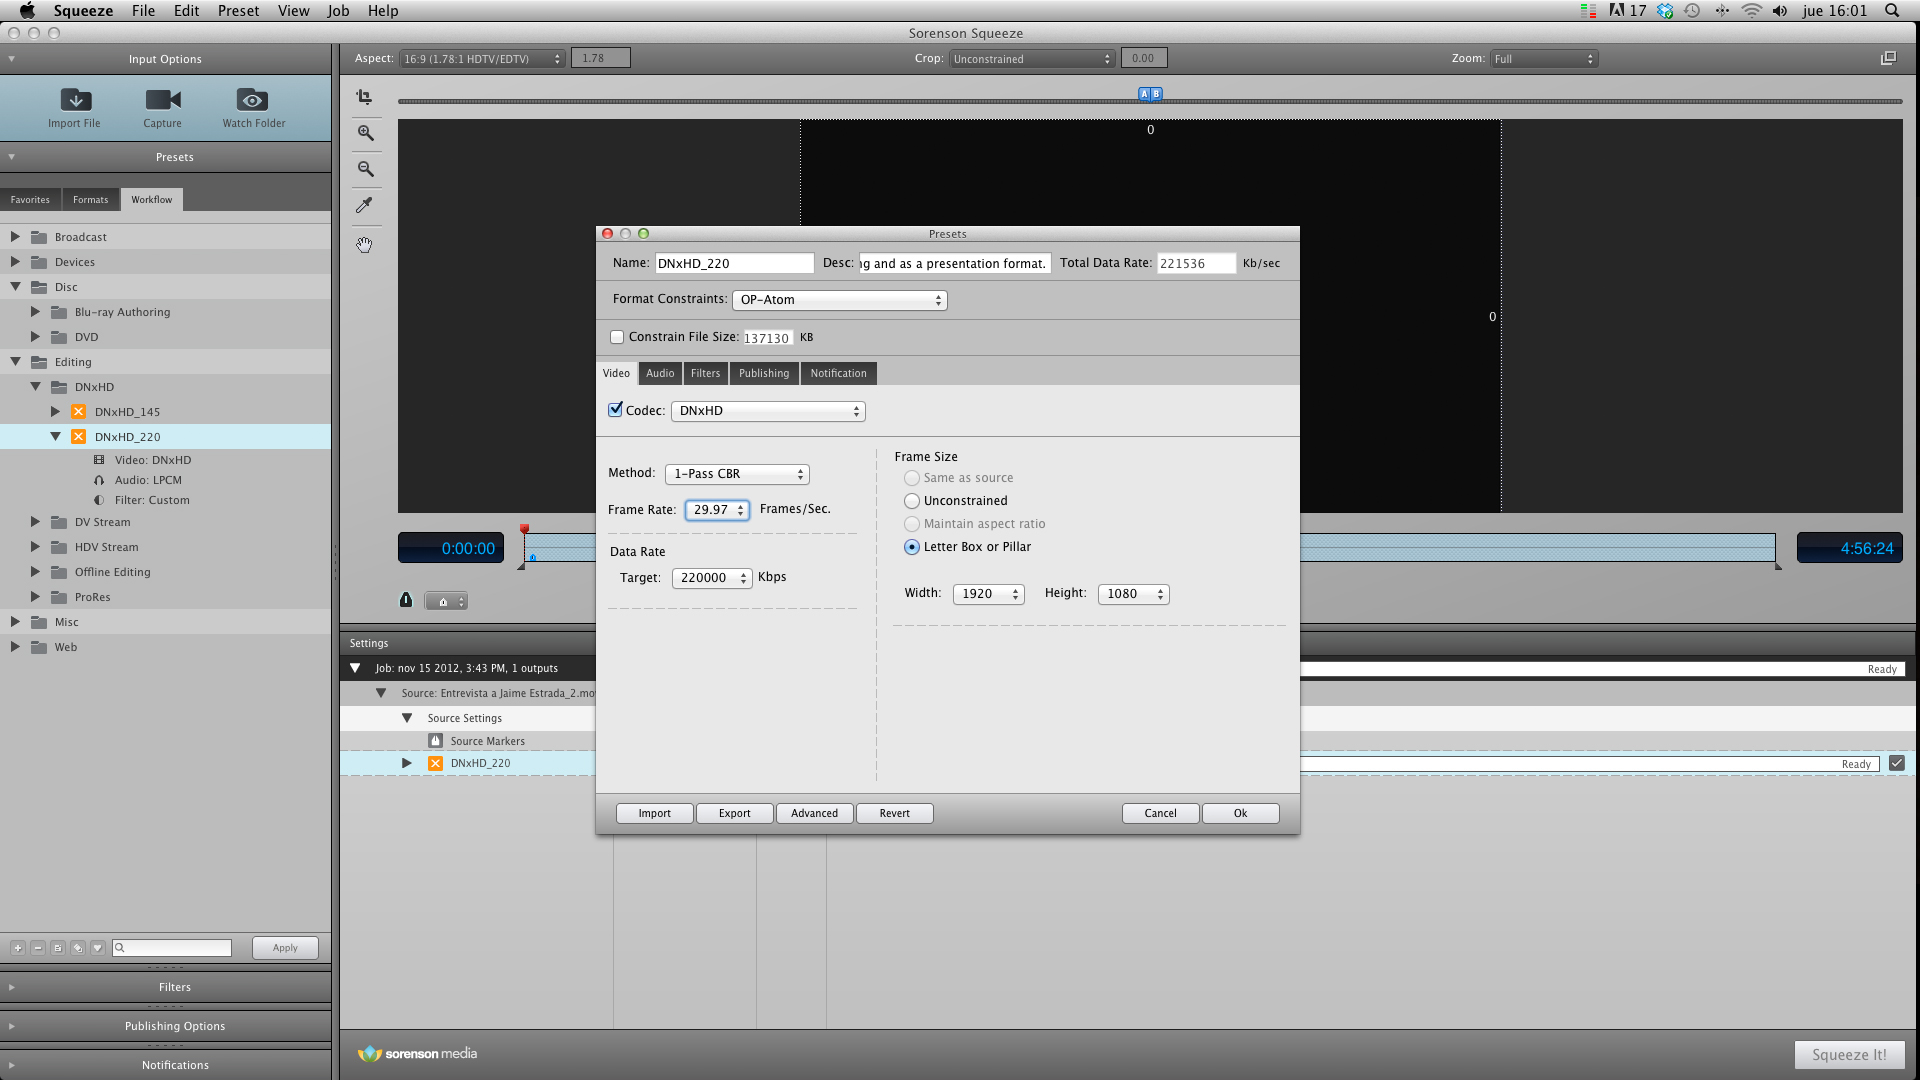Image resolution: width=1920 pixels, height=1080 pixels.
Task: Expand the Web folder
Action: (x=15, y=647)
